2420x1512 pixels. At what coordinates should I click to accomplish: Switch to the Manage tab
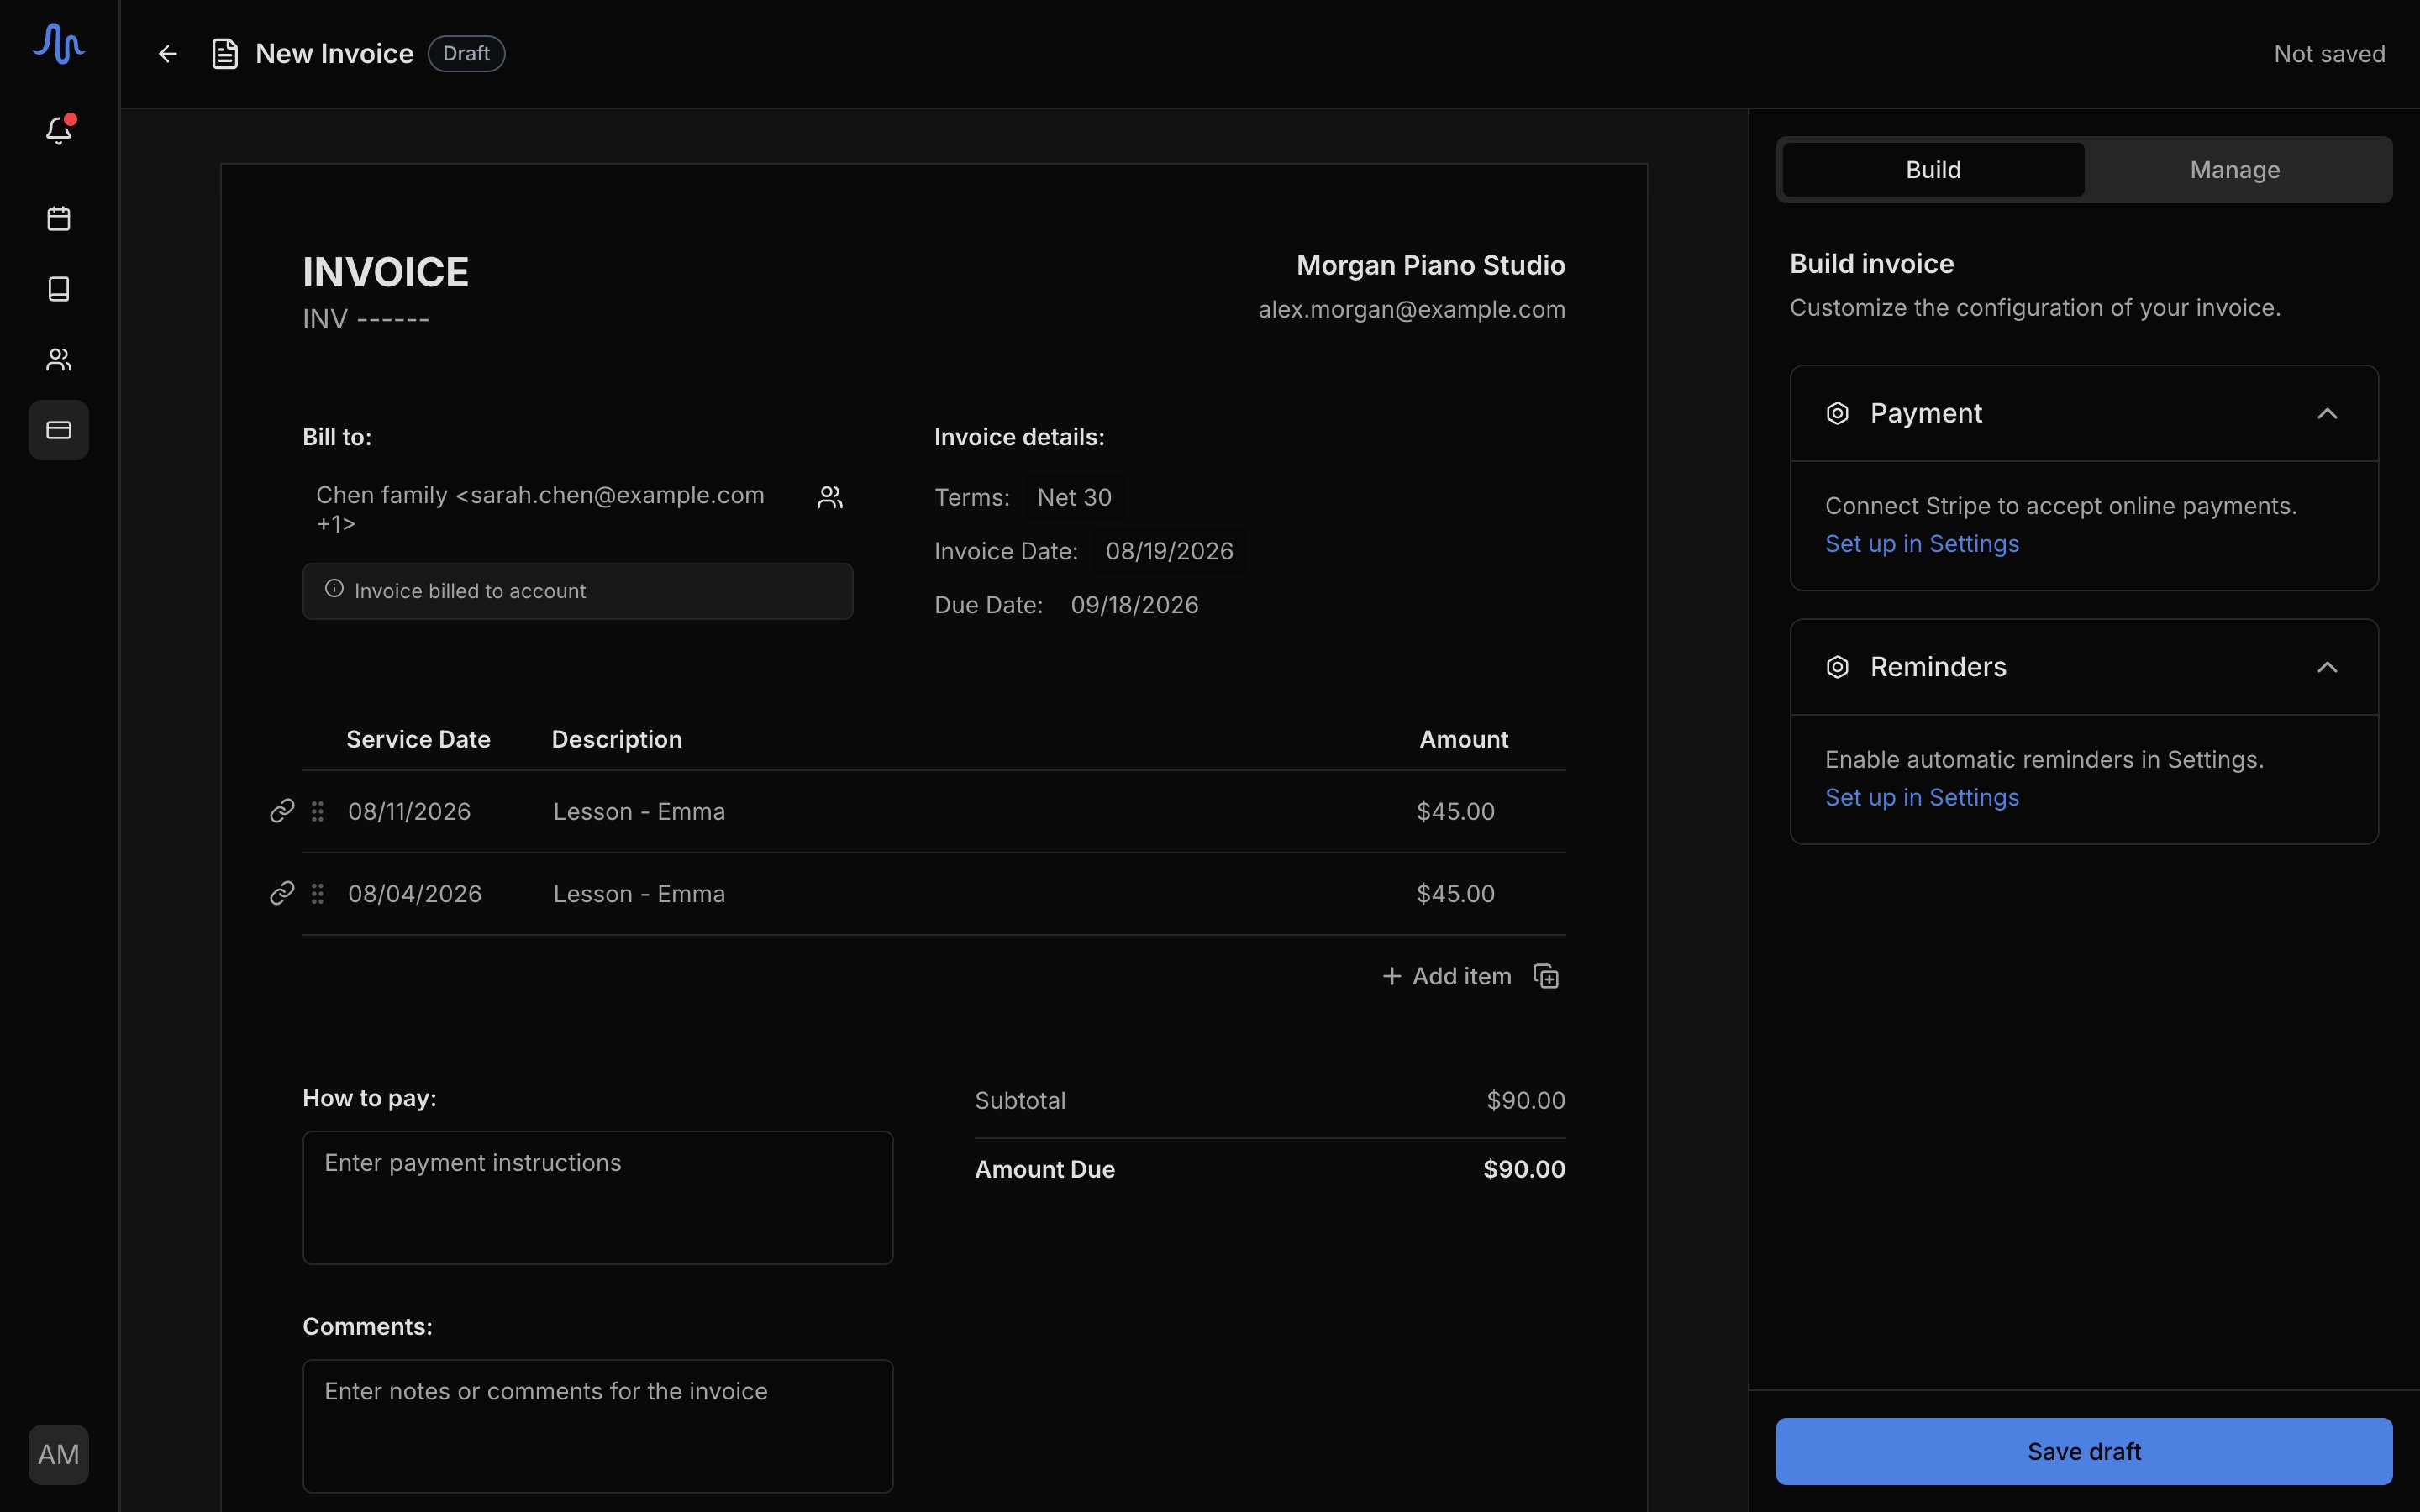pyautogui.click(x=2235, y=170)
